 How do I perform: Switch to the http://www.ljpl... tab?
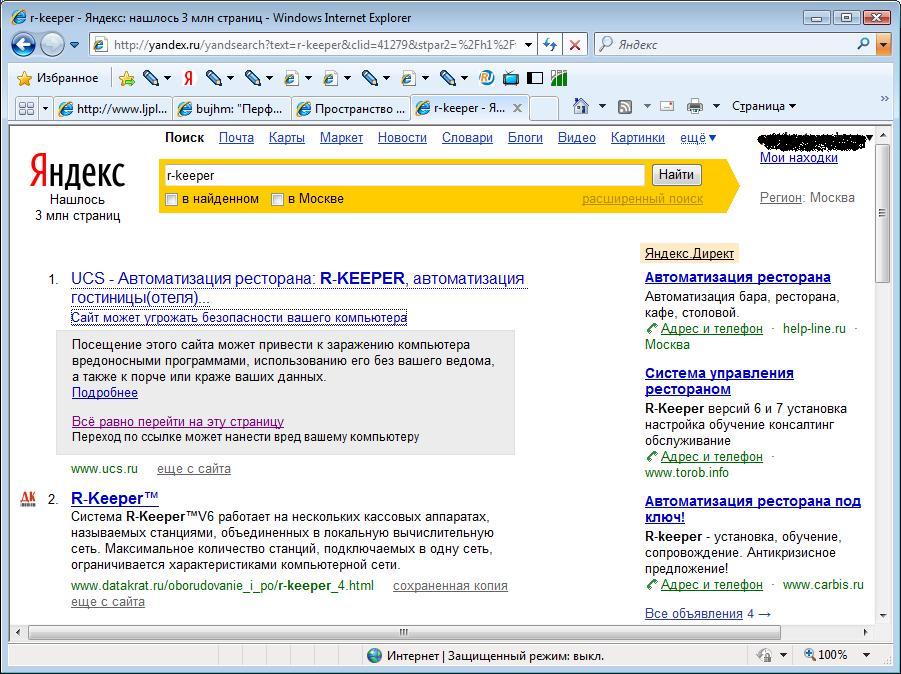click(113, 109)
